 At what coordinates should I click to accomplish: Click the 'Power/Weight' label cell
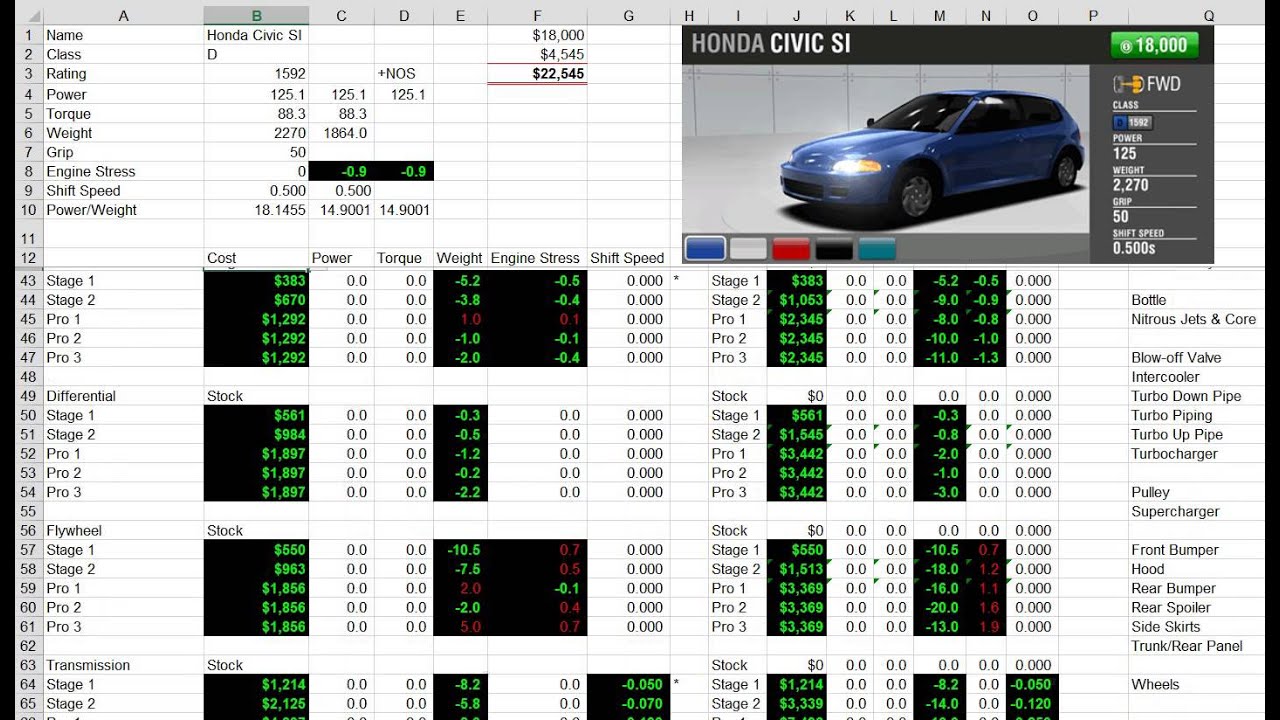click(123, 210)
